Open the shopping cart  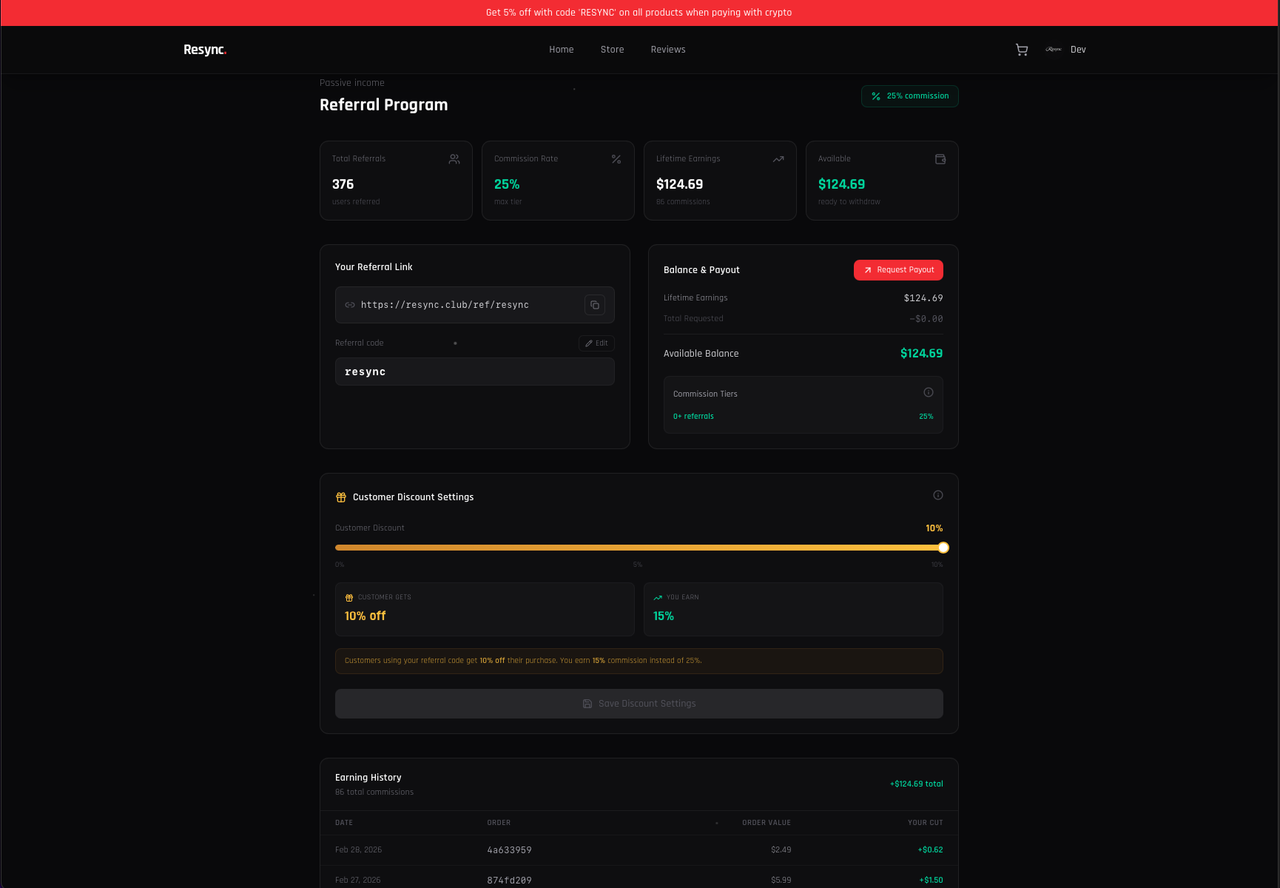pos(1021,49)
